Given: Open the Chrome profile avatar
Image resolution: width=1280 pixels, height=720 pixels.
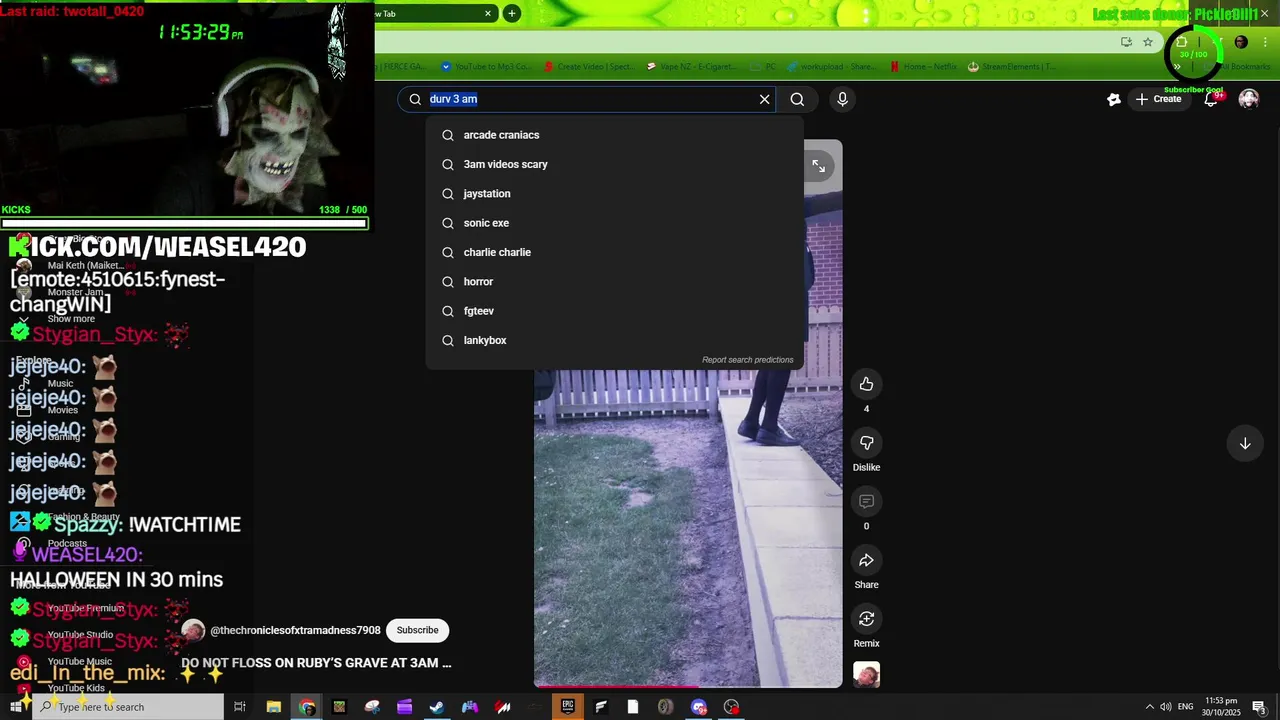Looking at the screenshot, I should click(x=1241, y=42).
